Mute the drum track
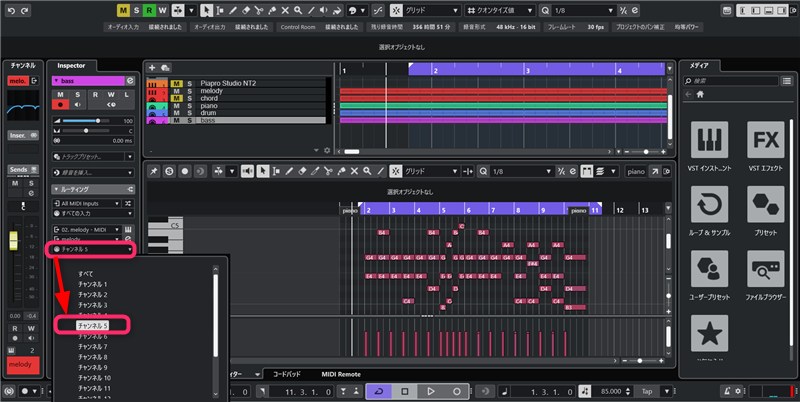800x402 pixels. [x=177, y=113]
